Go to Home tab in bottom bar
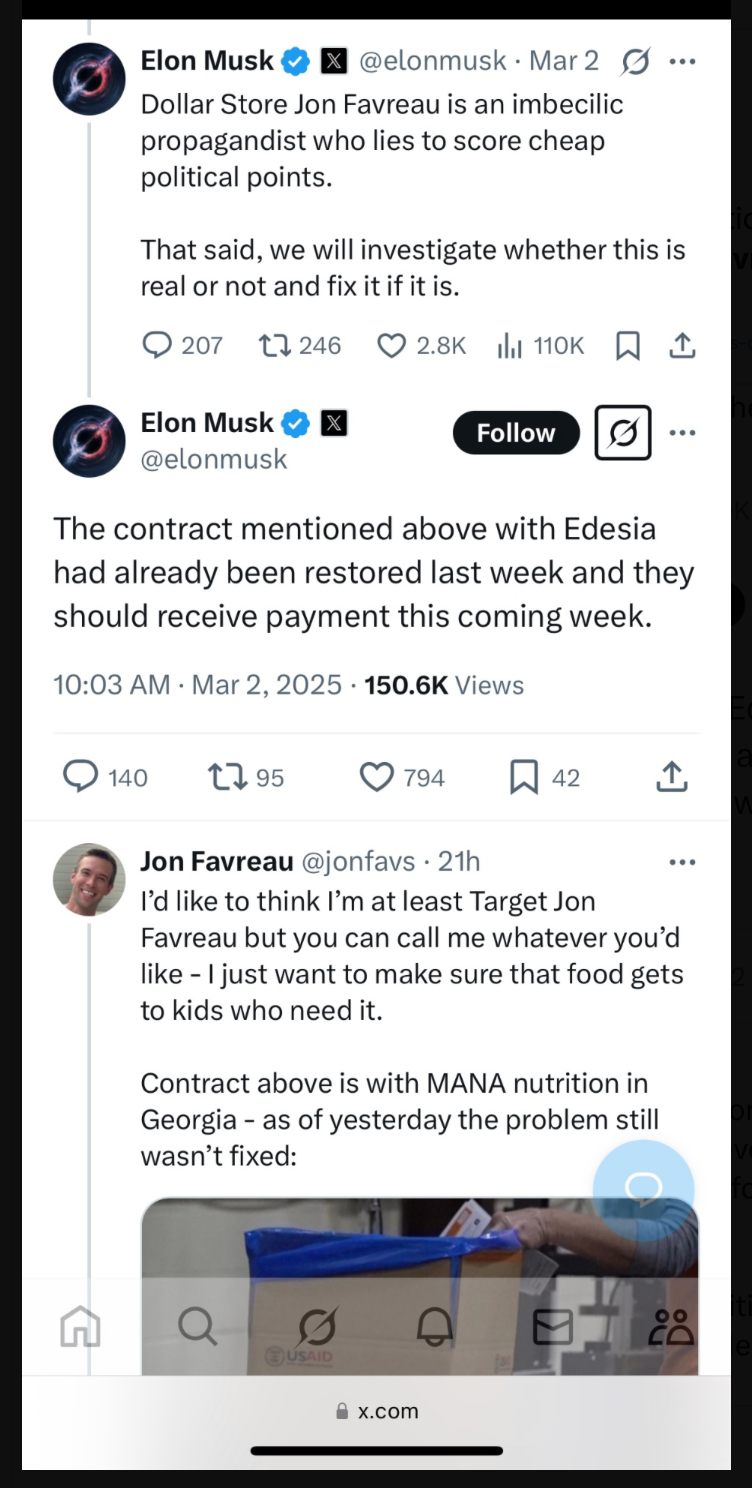The height and width of the screenshot is (1488, 752). point(81,1327)
